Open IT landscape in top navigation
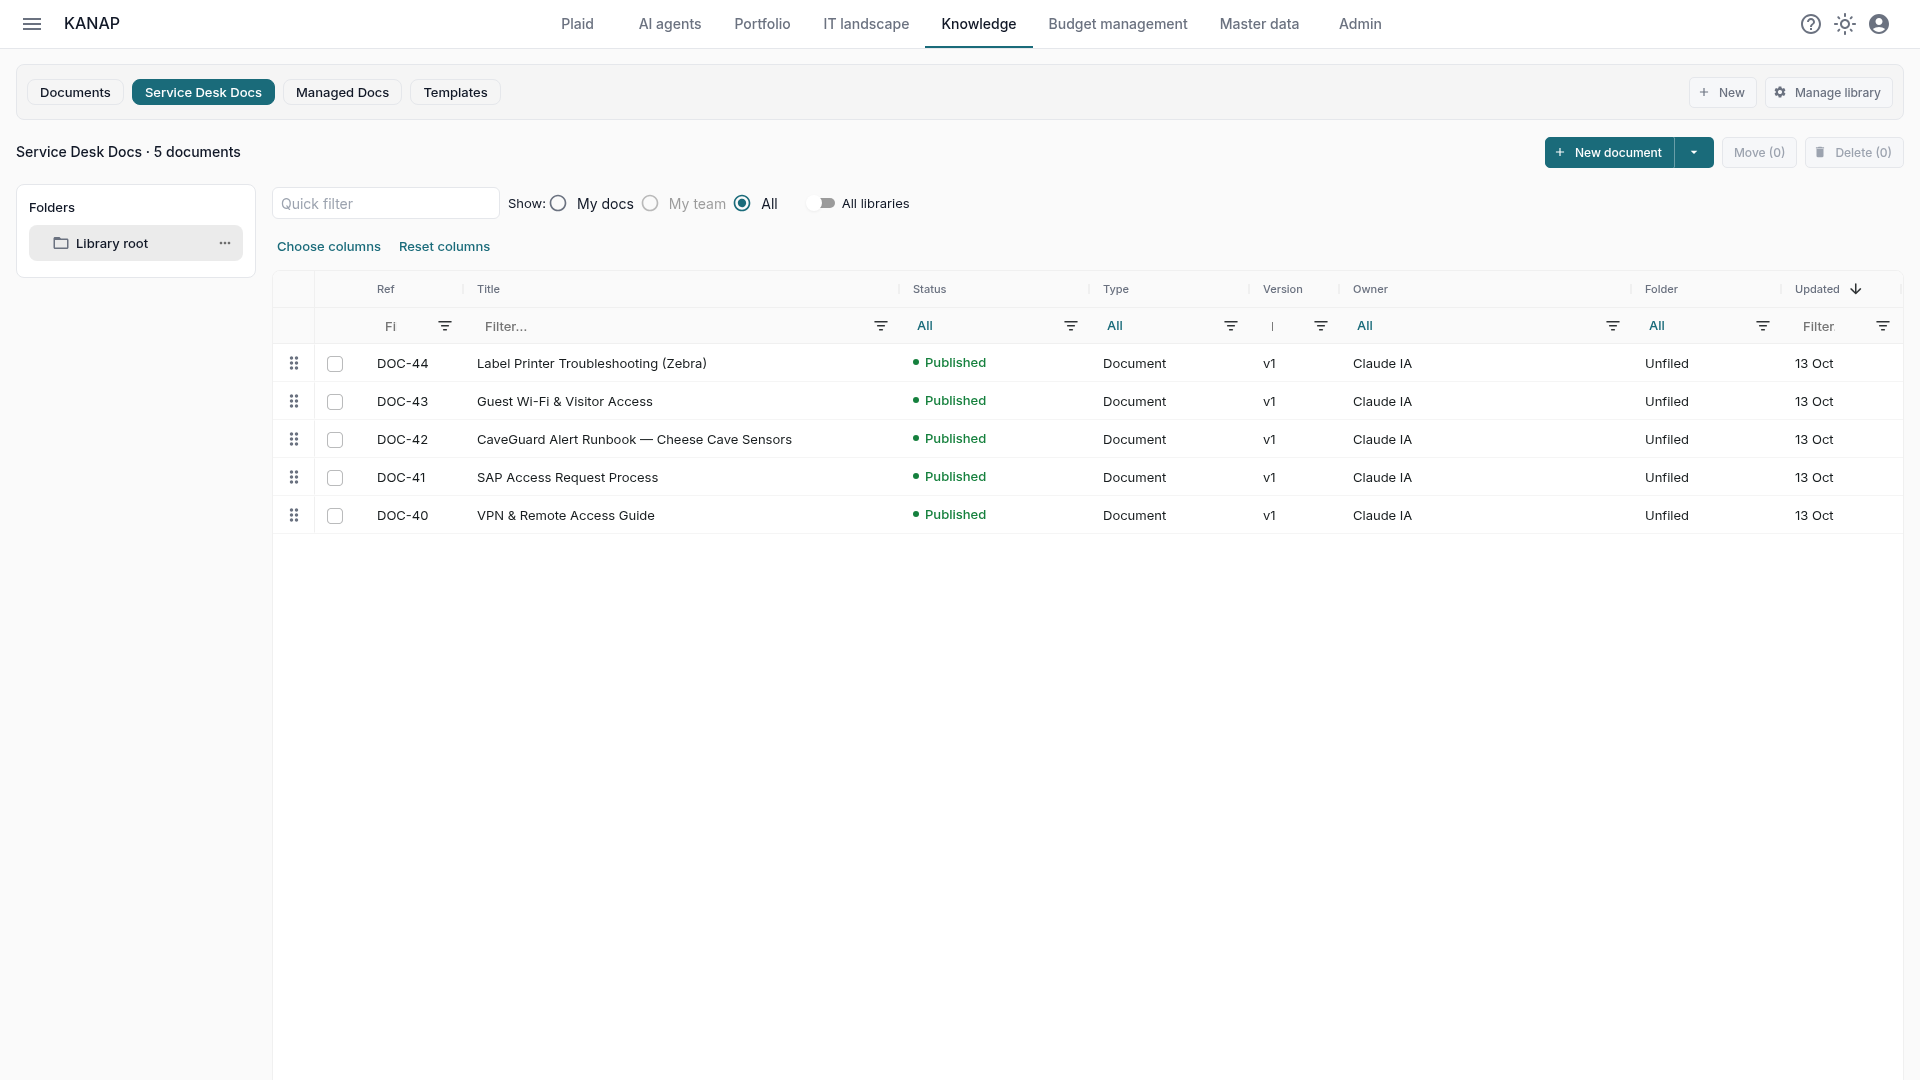Image resolution: width=1920 pixels, height=1080 pixels. pyautogui.click(x=866, y=24)
